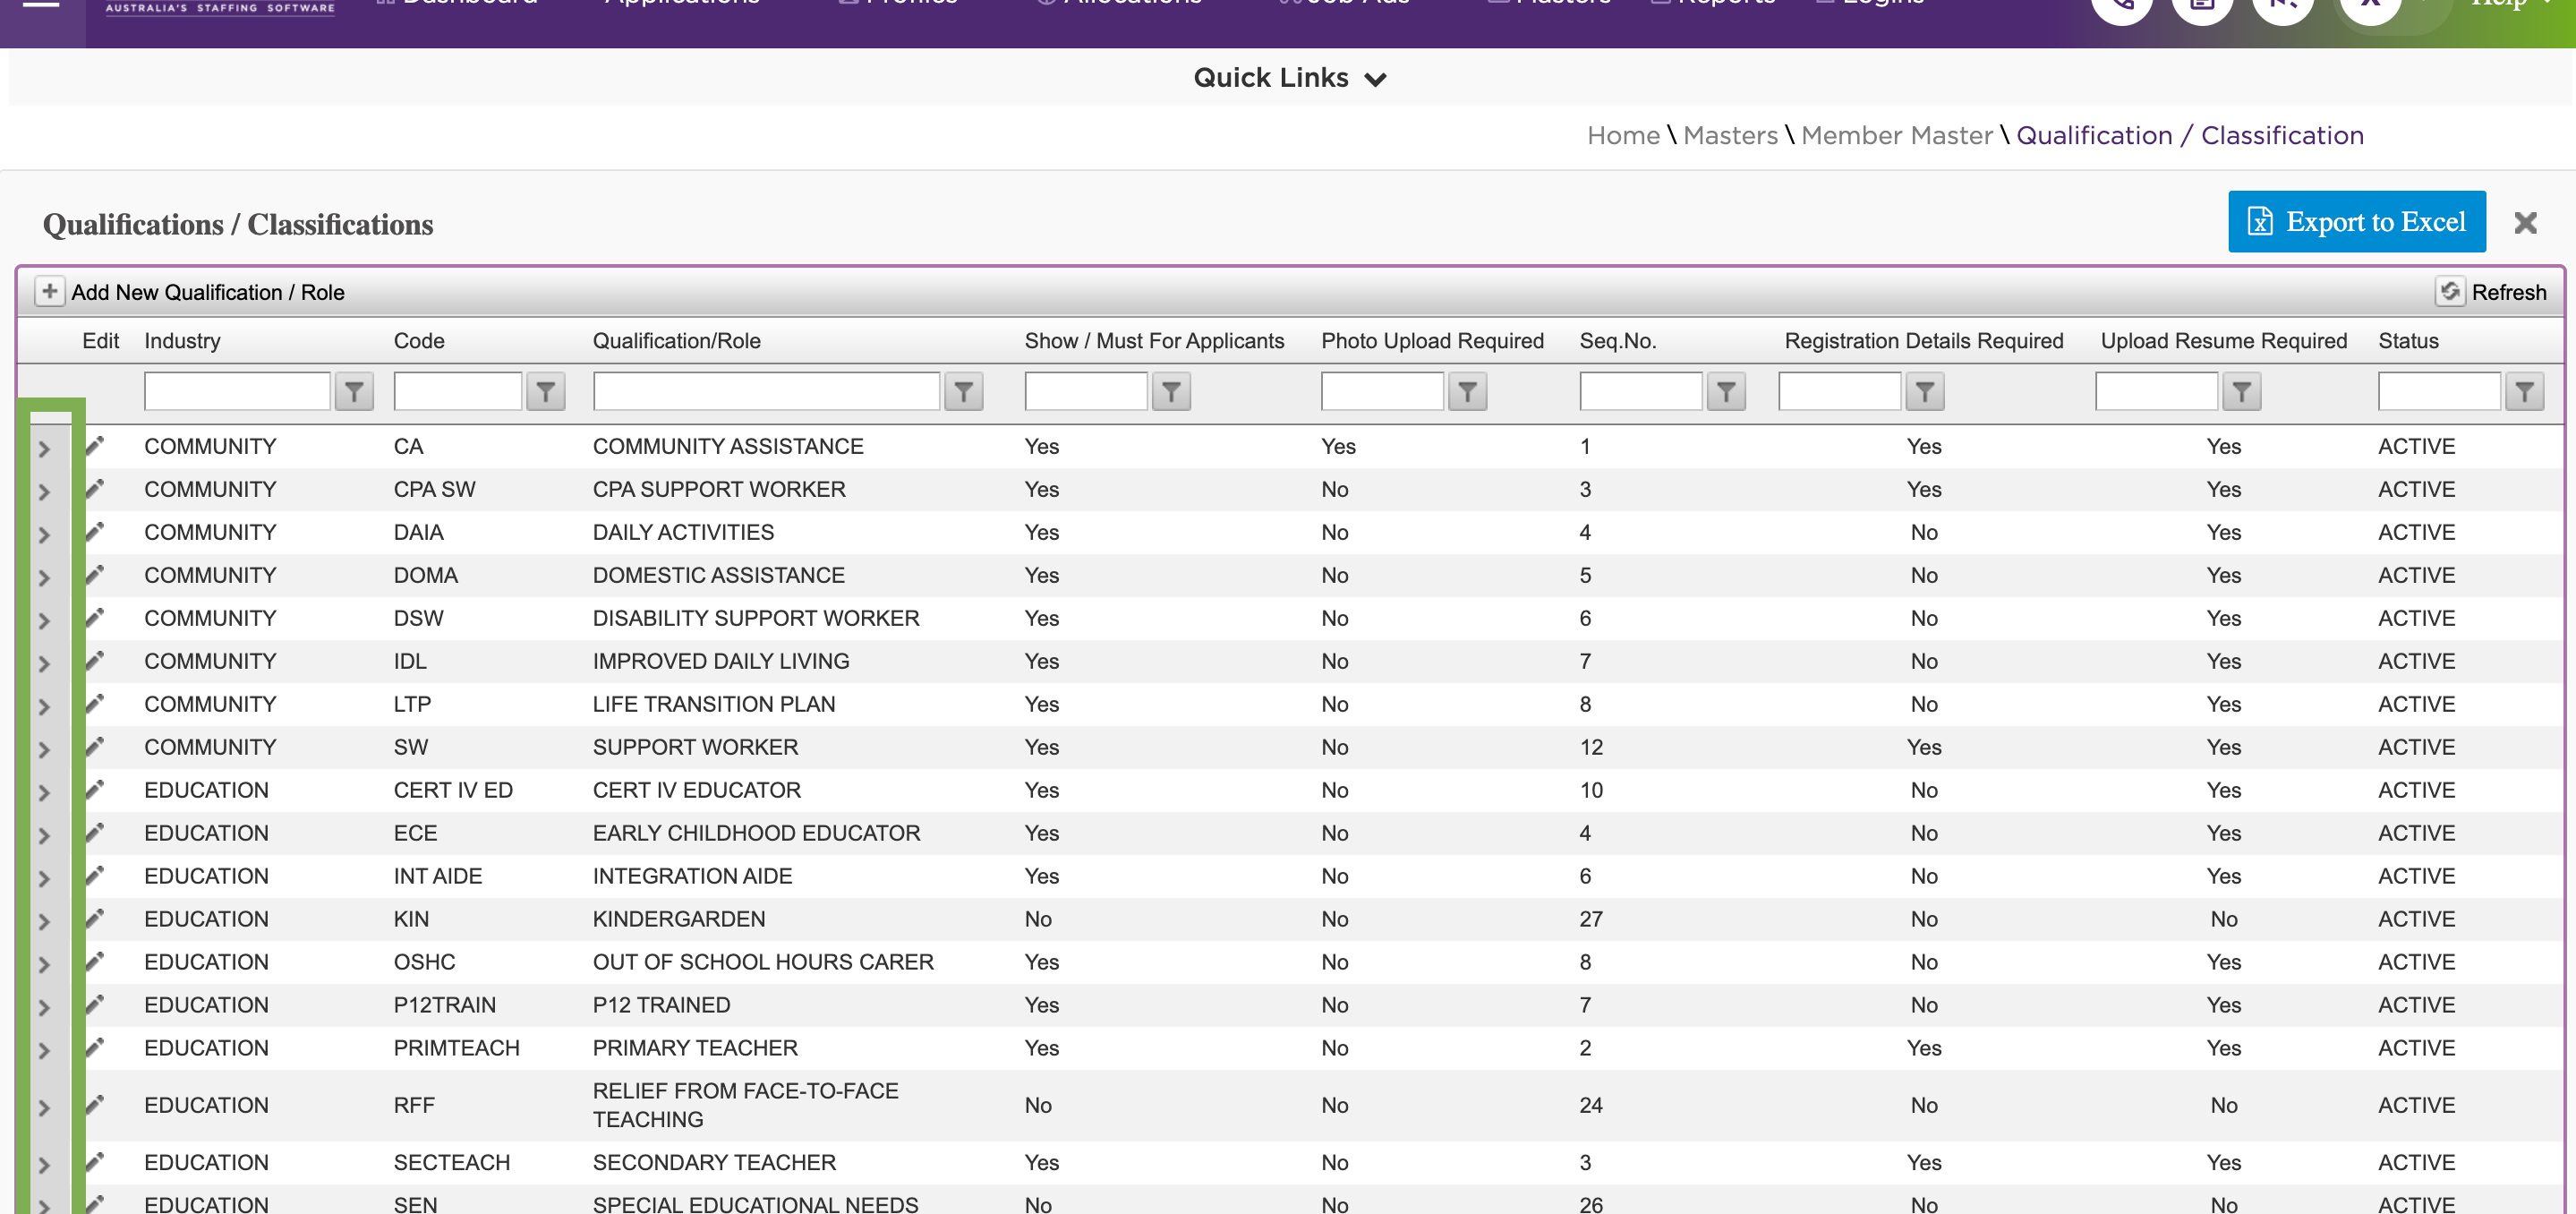Screen dimensions: 2576x1214
Task: Edit the EARLY CHILDHOOD EDUCATOR row pencil
Action: click(95, 833)
